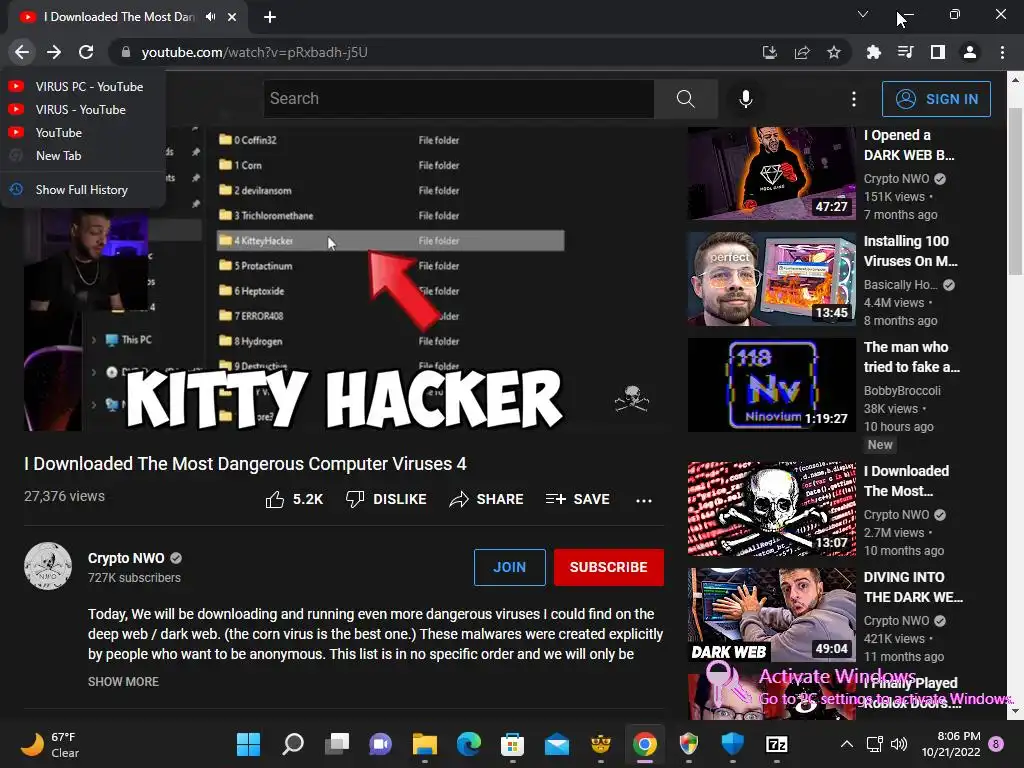The image size is (1024, 768).
Task: Mute the tab via speaker icon
Action: tap(210, 17)
